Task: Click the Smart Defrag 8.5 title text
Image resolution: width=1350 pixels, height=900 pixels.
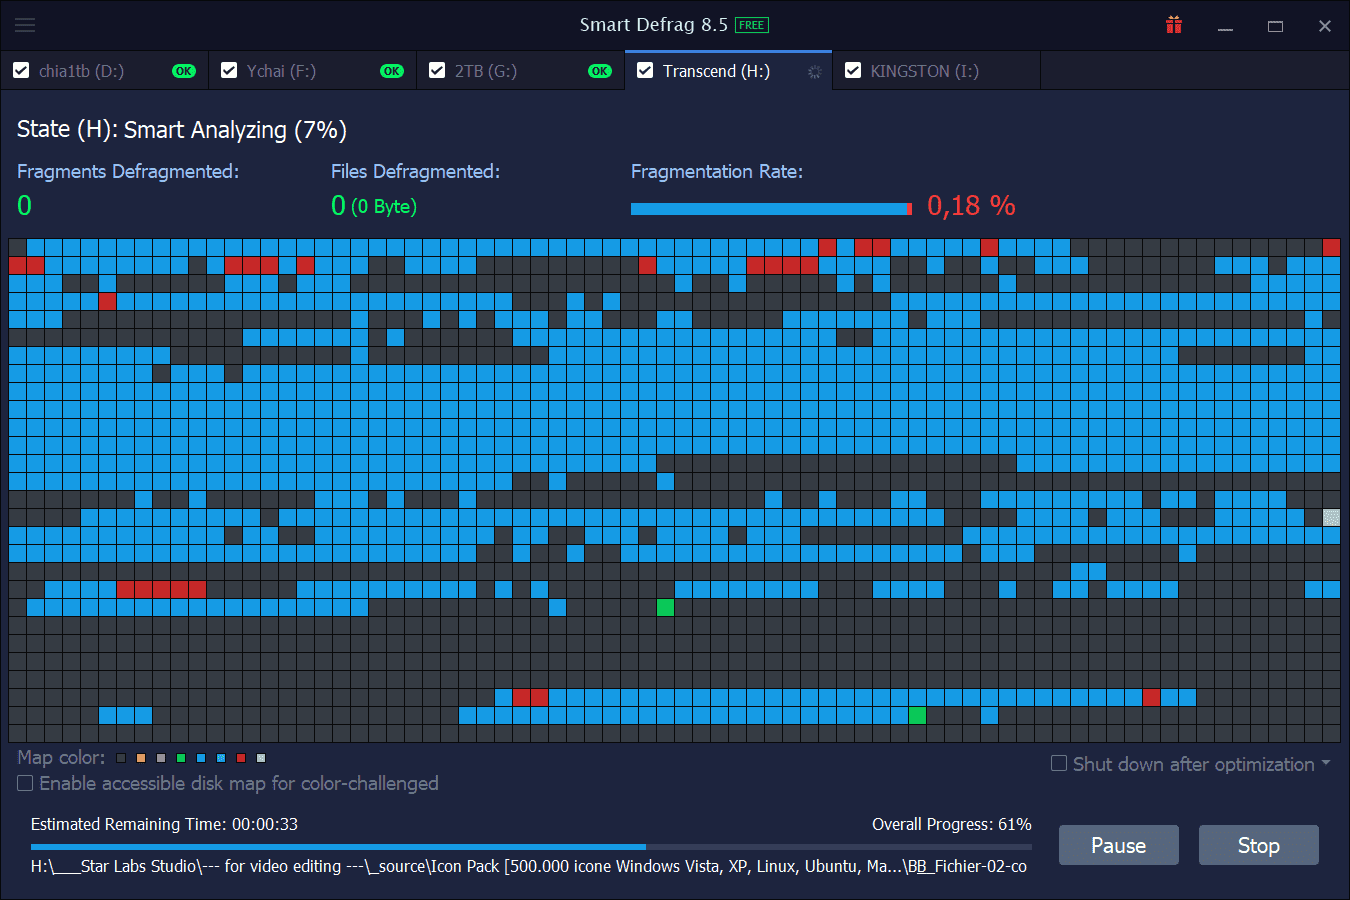Action: 654,25
